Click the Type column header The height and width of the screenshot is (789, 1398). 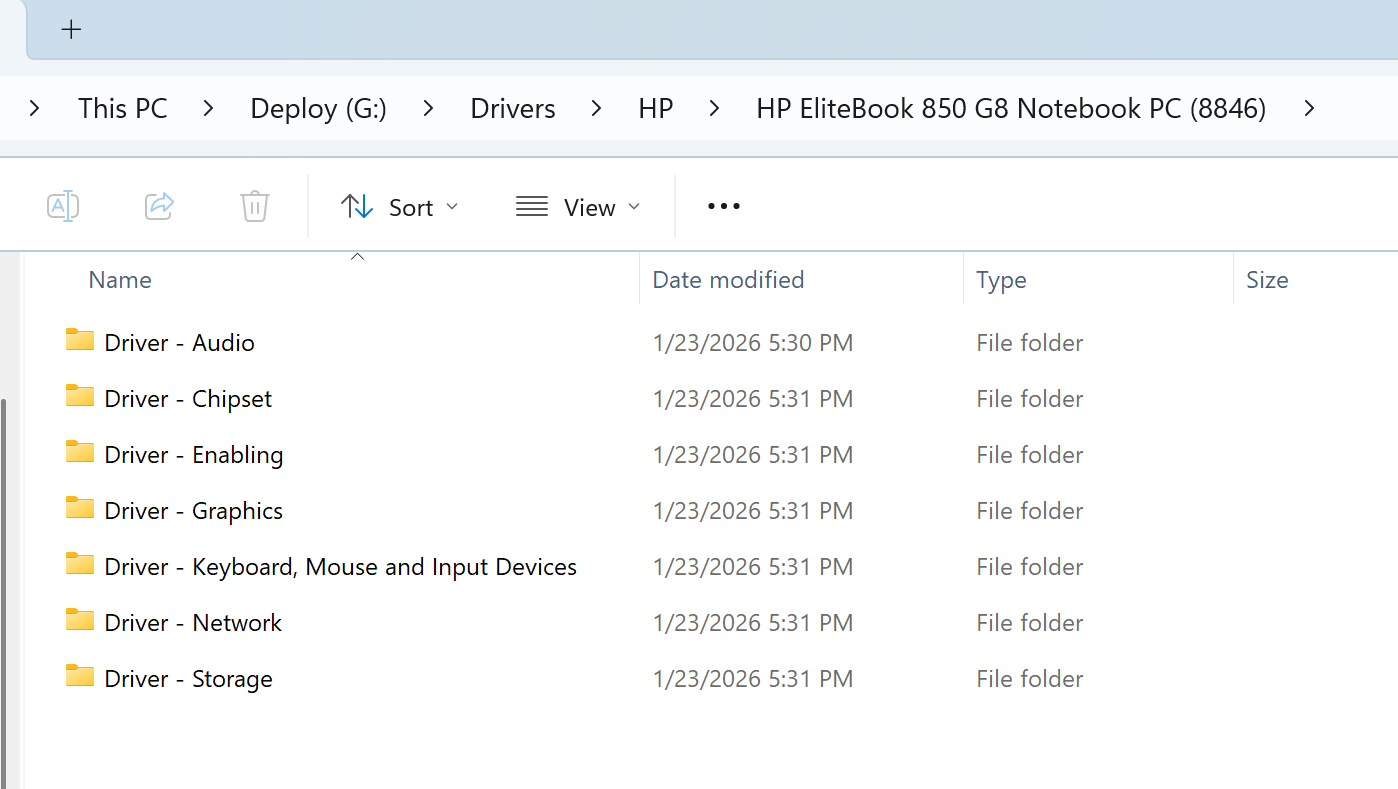(x=1001, y=280)
